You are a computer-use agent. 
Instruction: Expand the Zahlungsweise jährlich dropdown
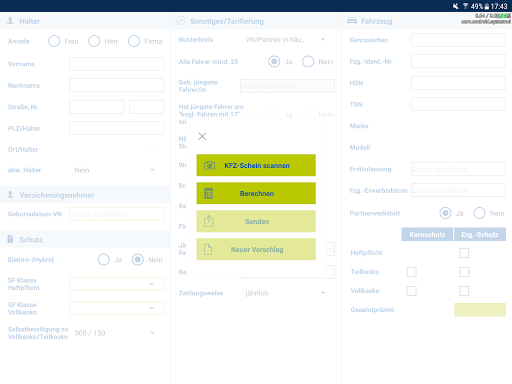point(285,293)
